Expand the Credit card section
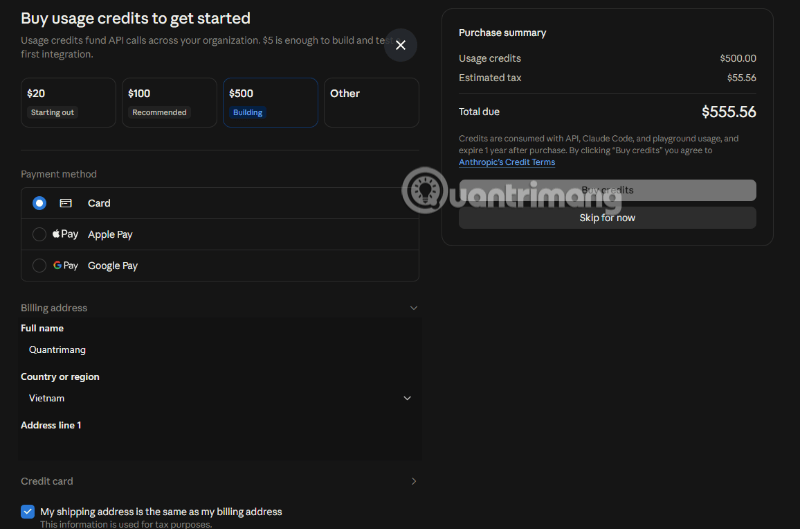The image size is (800, 529). pyautogui.click(x=414, y=481)
